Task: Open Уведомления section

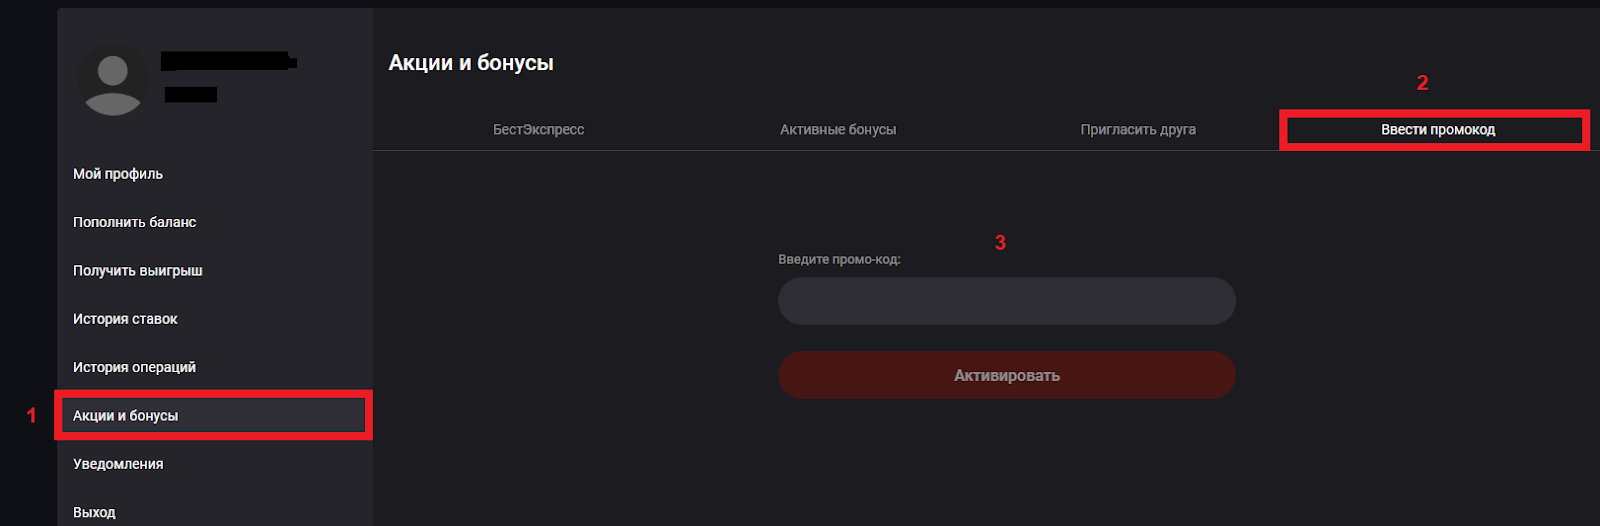Action: pos(118,464)
